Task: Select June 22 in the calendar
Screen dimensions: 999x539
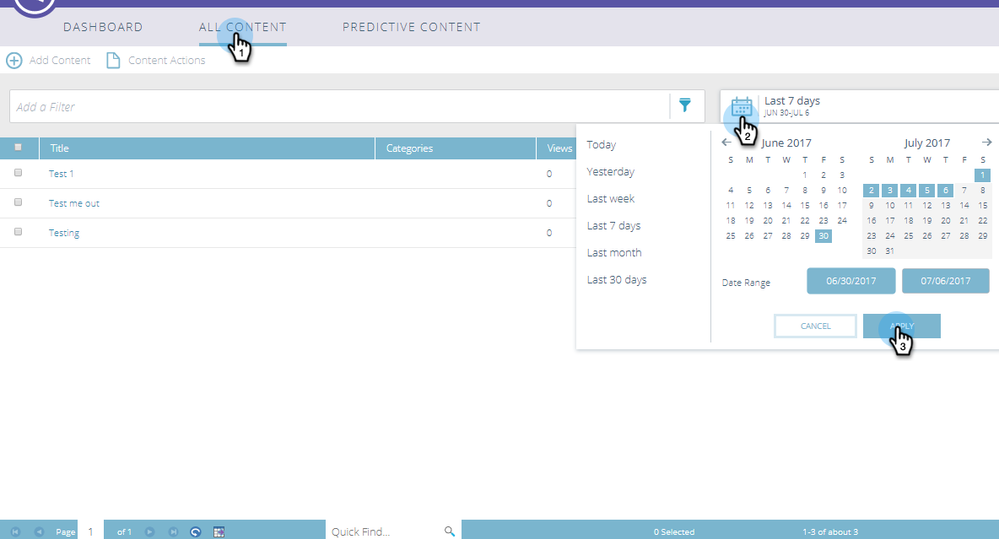Action: point(805,220)
